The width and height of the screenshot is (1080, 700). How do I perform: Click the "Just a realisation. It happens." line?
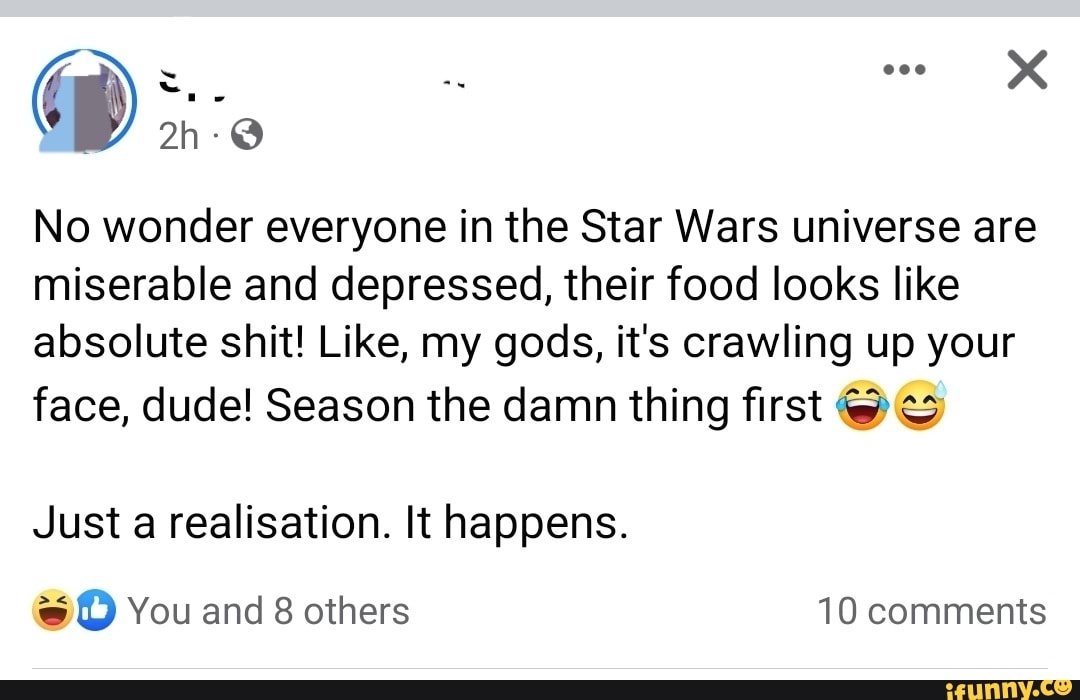pos(330,522)
